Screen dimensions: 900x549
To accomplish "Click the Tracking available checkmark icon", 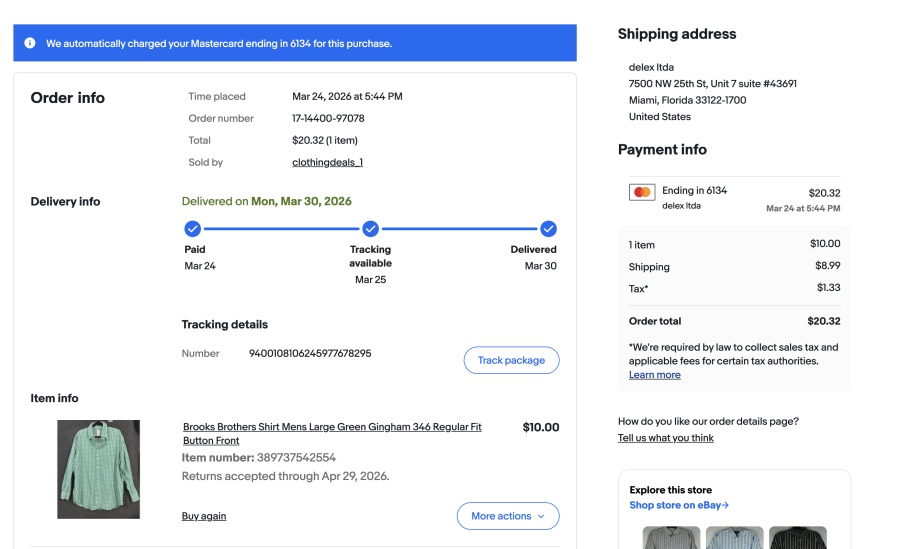I will (x=370, y=229).
